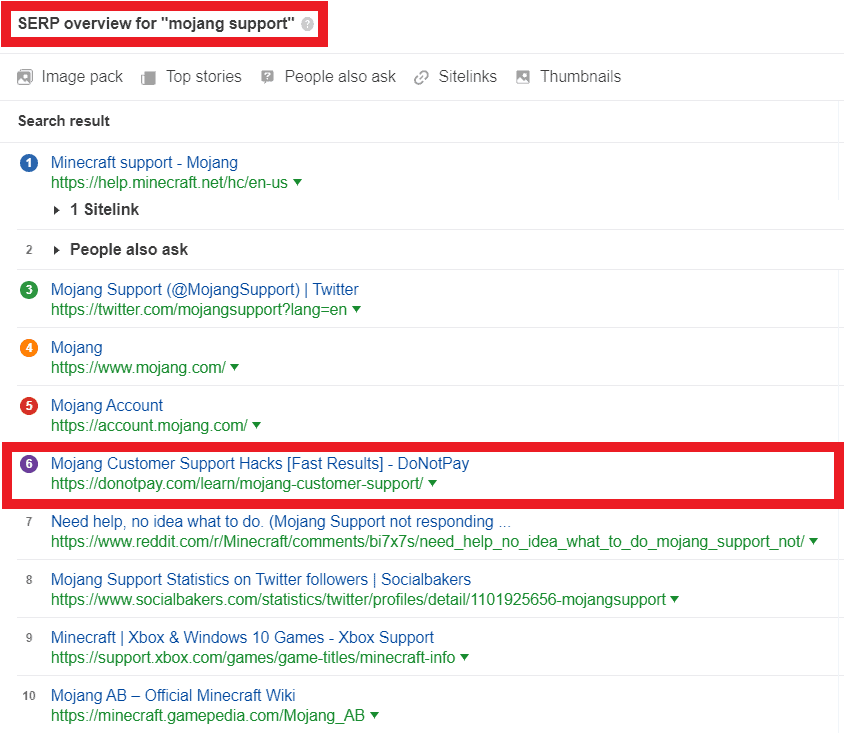844x747 pixels.
Task: Click the https://www.mojang.com/ URL
Action: coord(138,368)
